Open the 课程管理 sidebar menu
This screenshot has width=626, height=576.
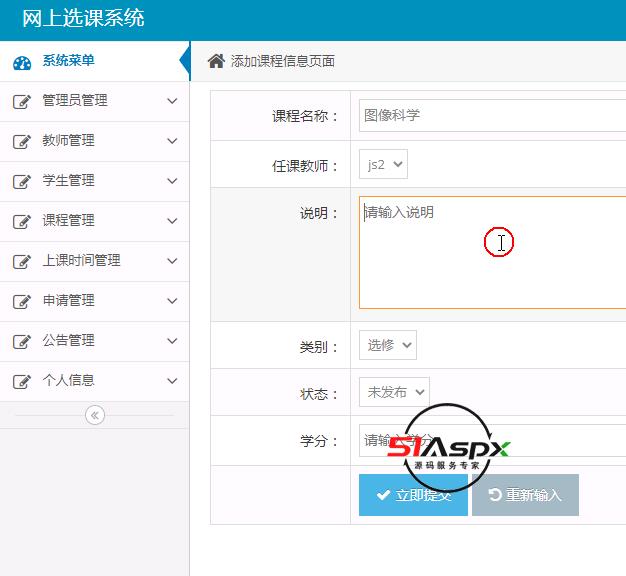68,221
